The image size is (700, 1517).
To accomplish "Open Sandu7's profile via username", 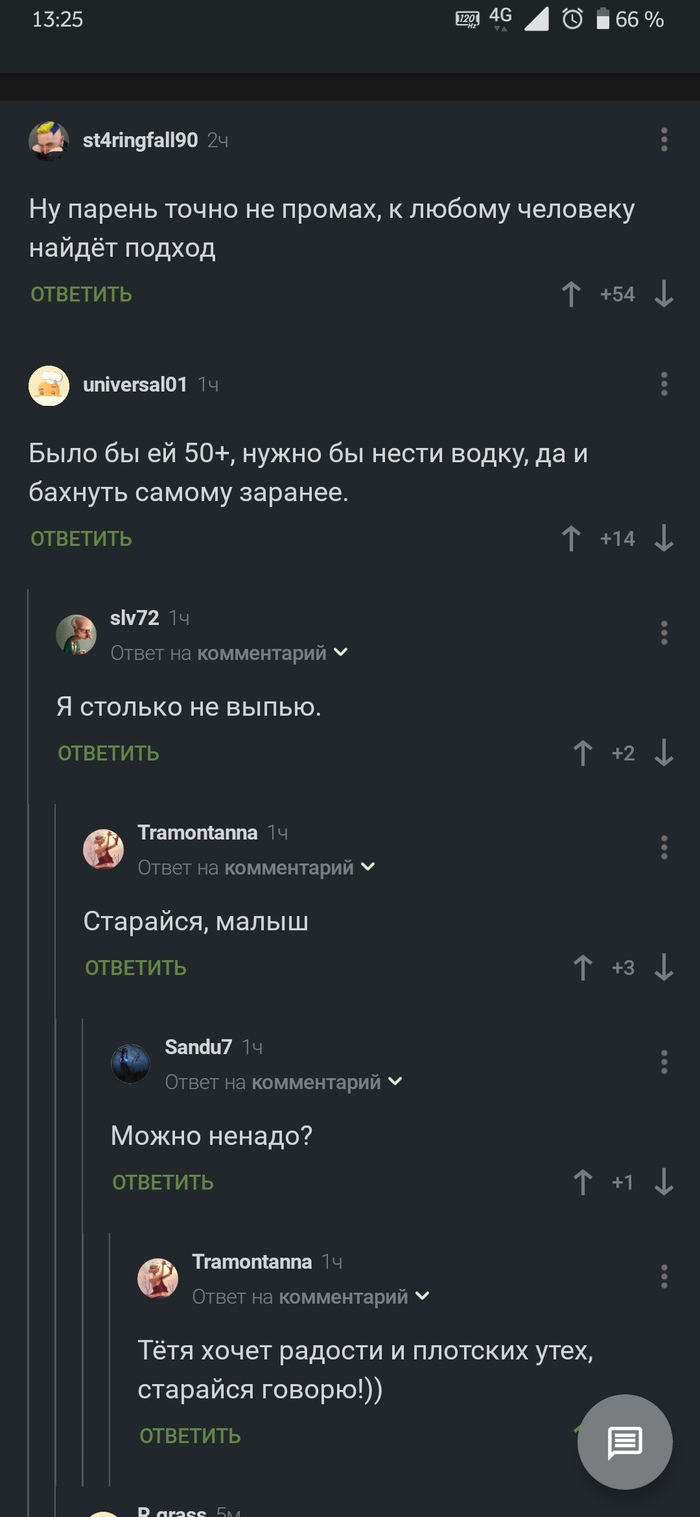I will [198, 1047].
